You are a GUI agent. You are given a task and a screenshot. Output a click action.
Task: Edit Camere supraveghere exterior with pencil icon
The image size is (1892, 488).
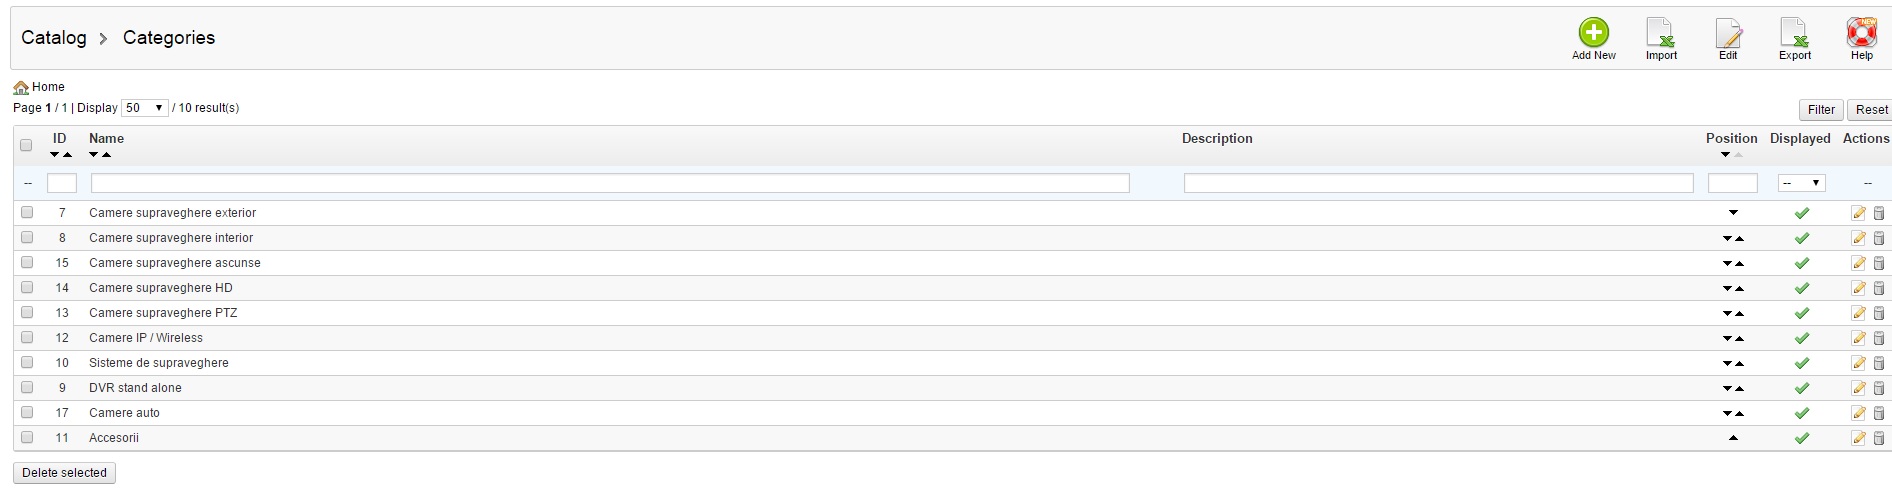[1858, 213]
